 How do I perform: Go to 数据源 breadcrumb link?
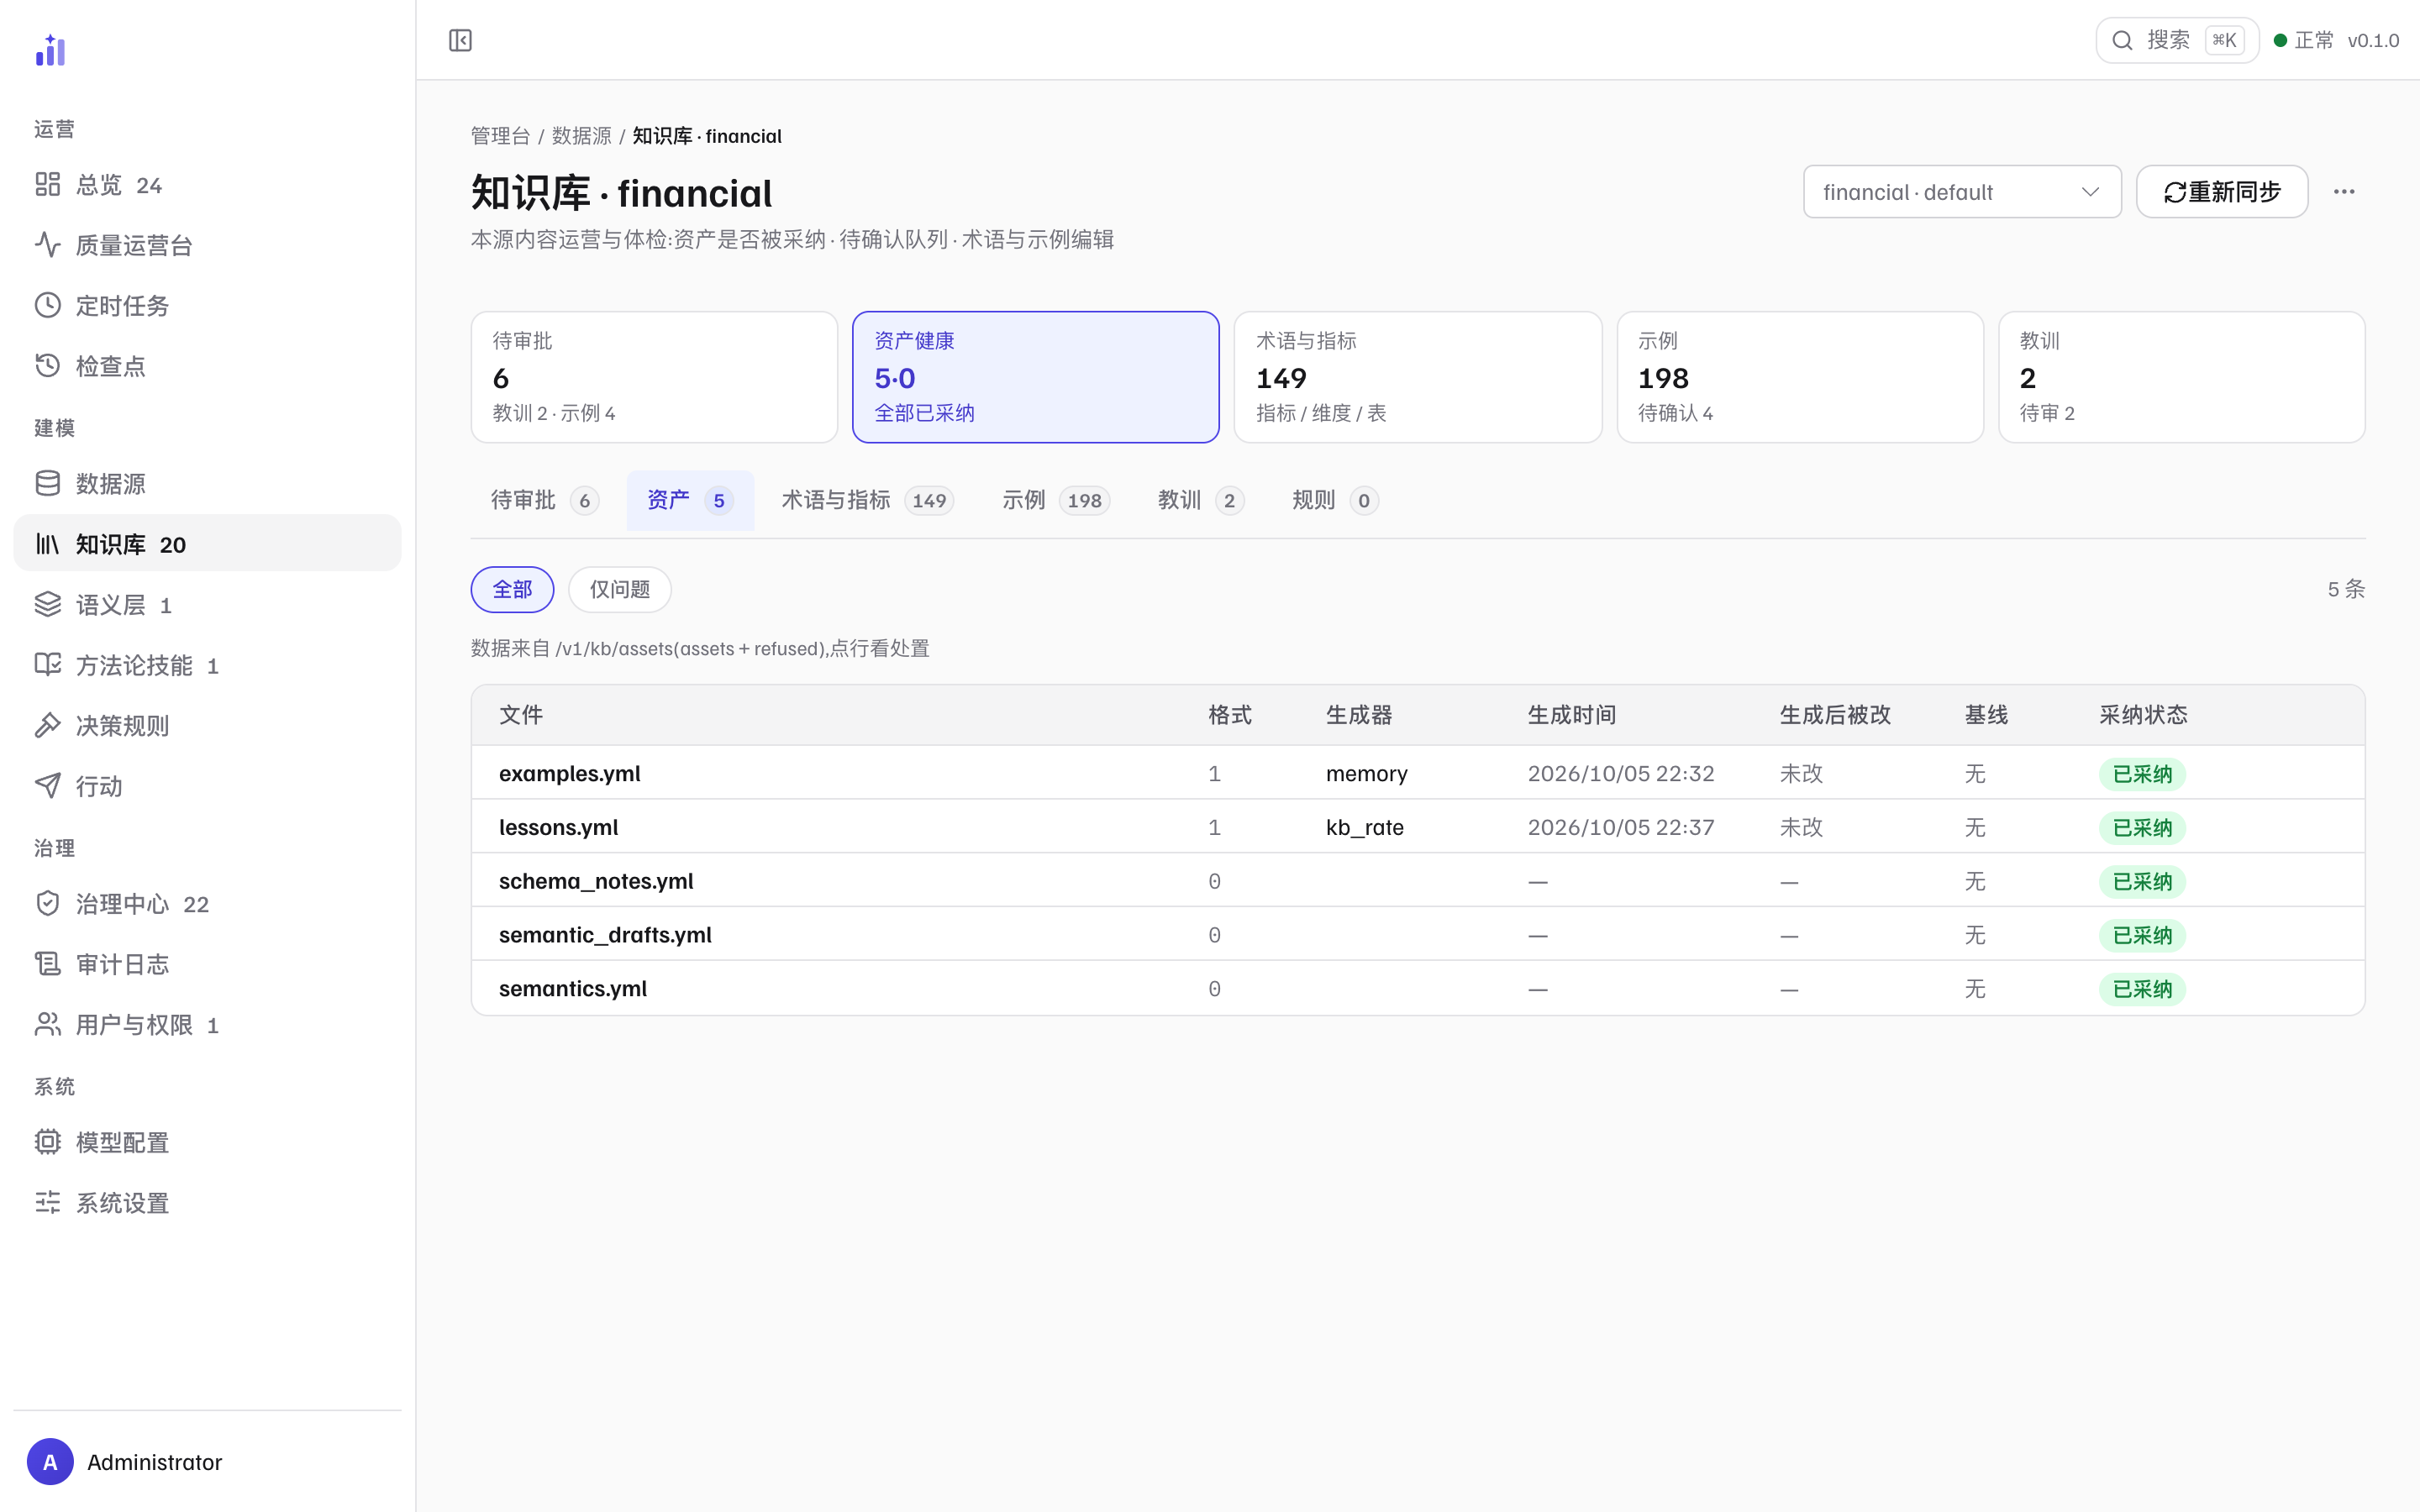pyautogui.click(x=581, y=136)
